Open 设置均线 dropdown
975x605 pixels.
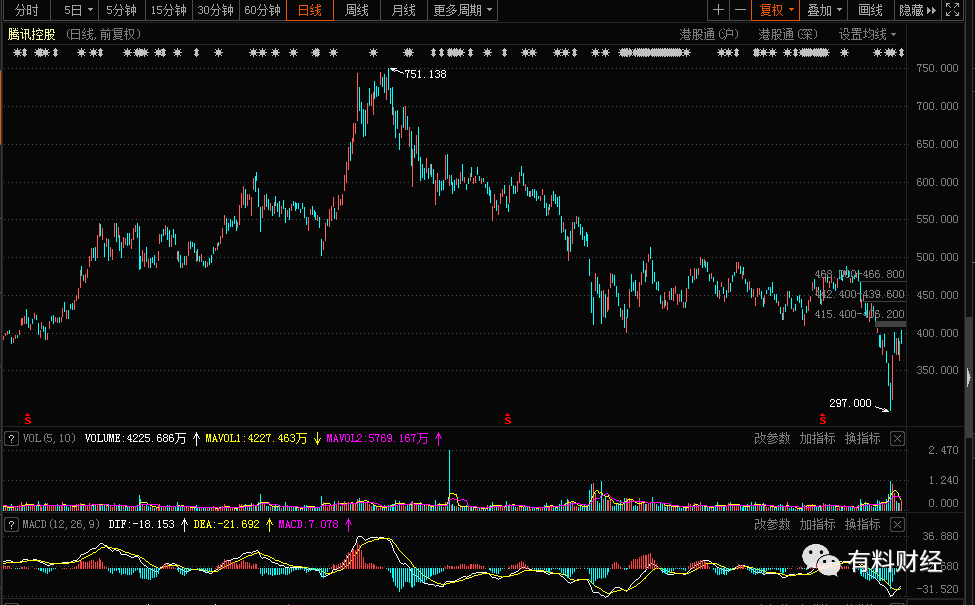click(x=867, y=34)
